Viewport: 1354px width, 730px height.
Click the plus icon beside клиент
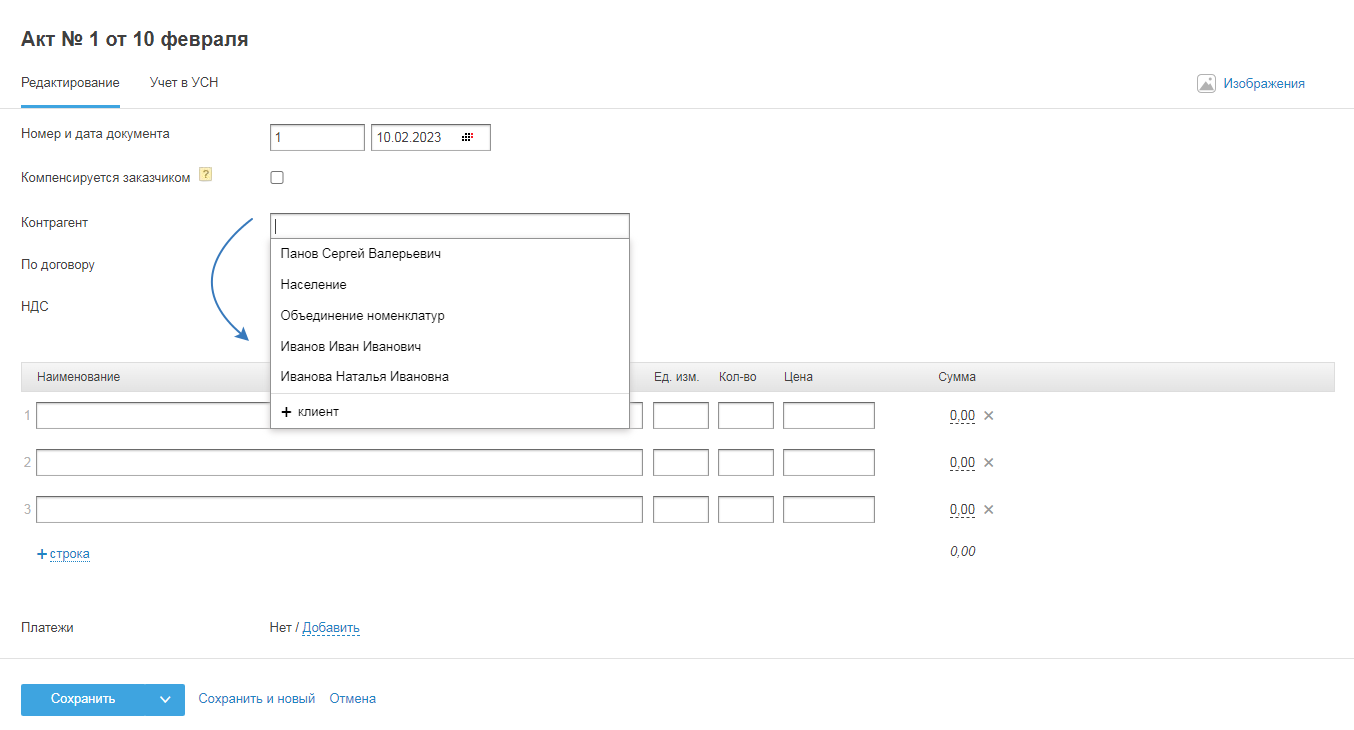tap(286, 412)
